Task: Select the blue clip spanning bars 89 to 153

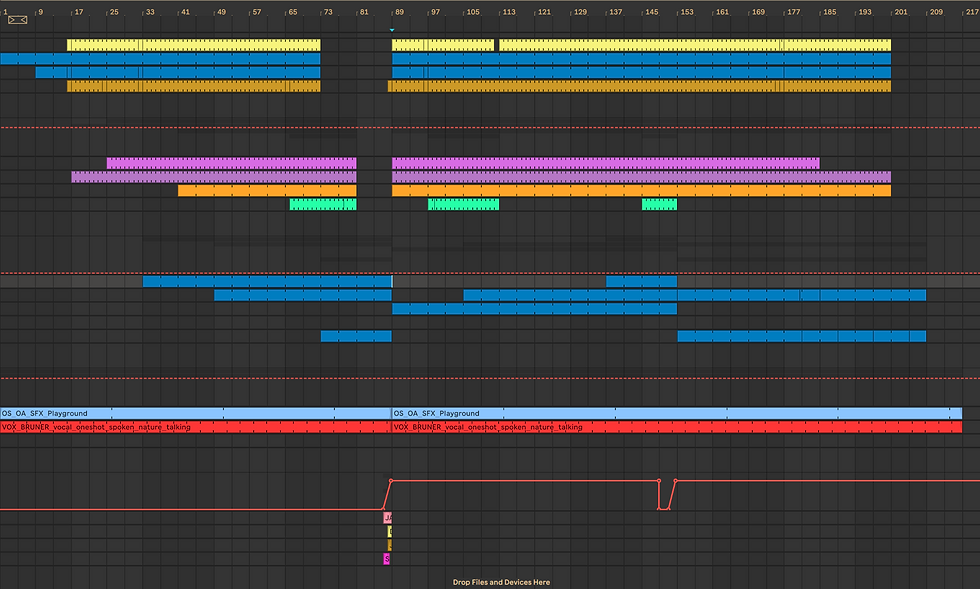Action: pos(534,309)
